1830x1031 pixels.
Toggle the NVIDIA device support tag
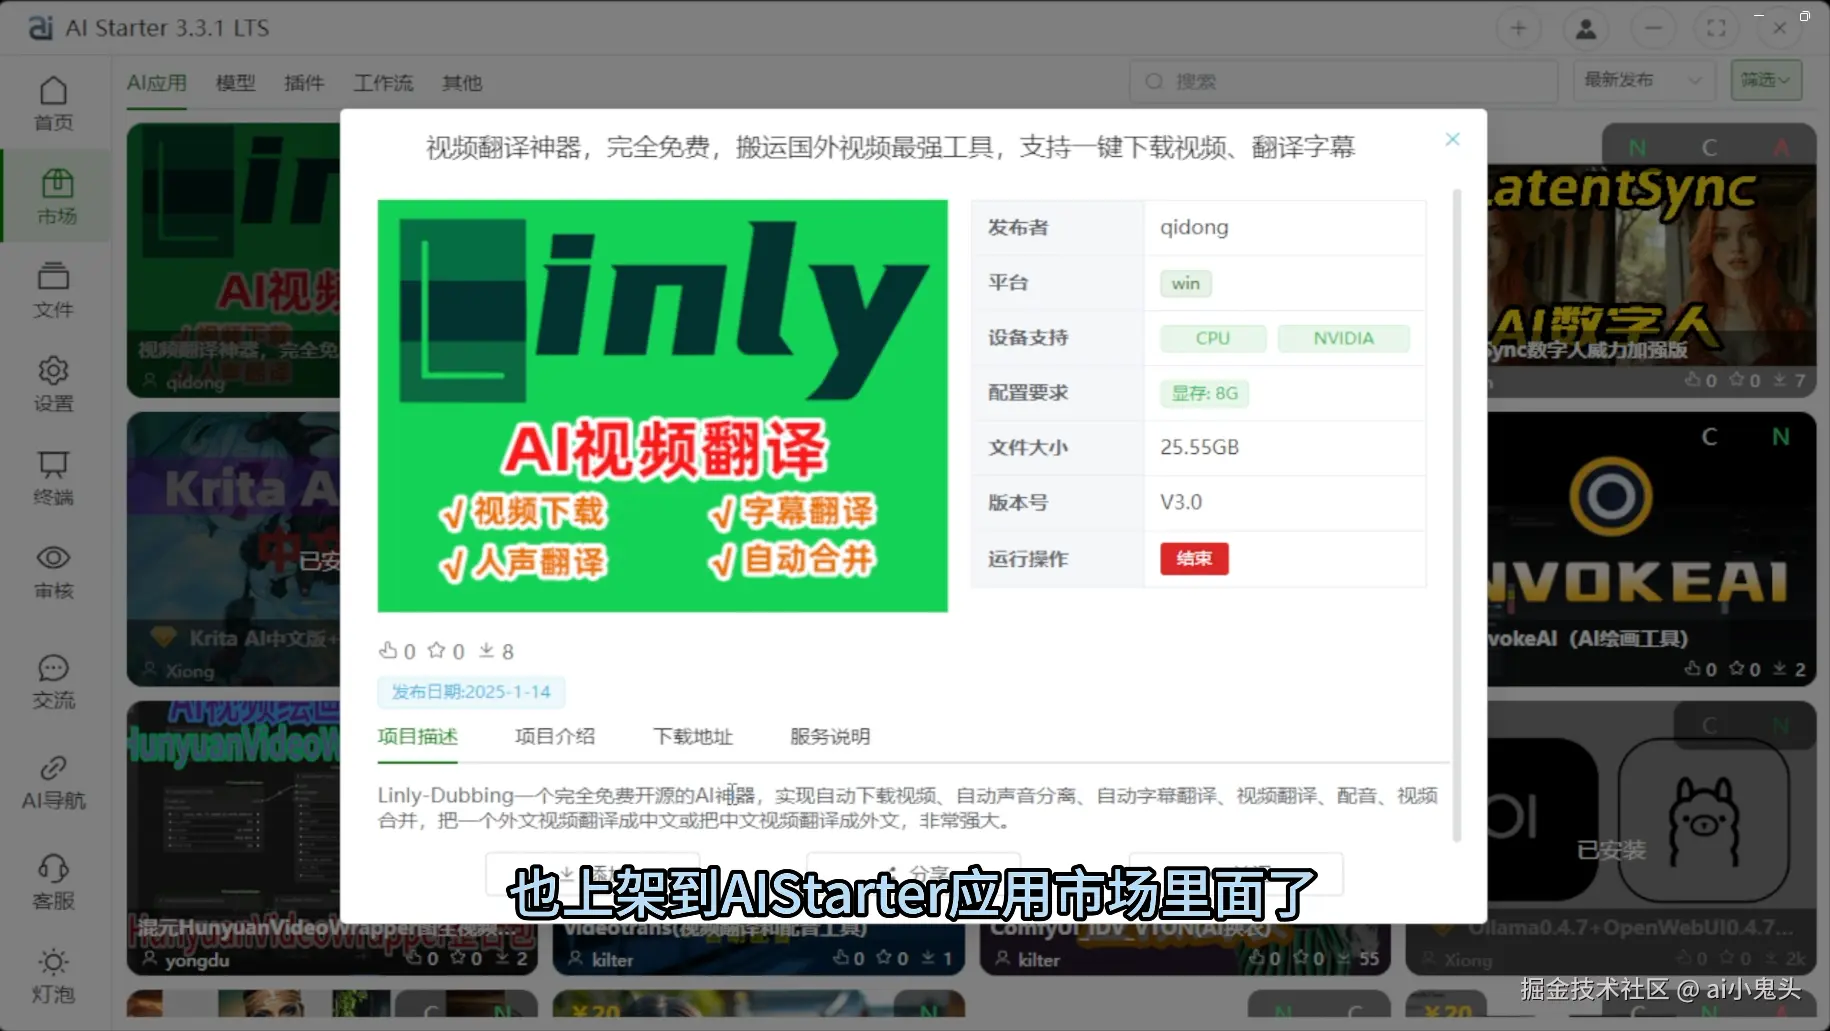[1343, 338]
